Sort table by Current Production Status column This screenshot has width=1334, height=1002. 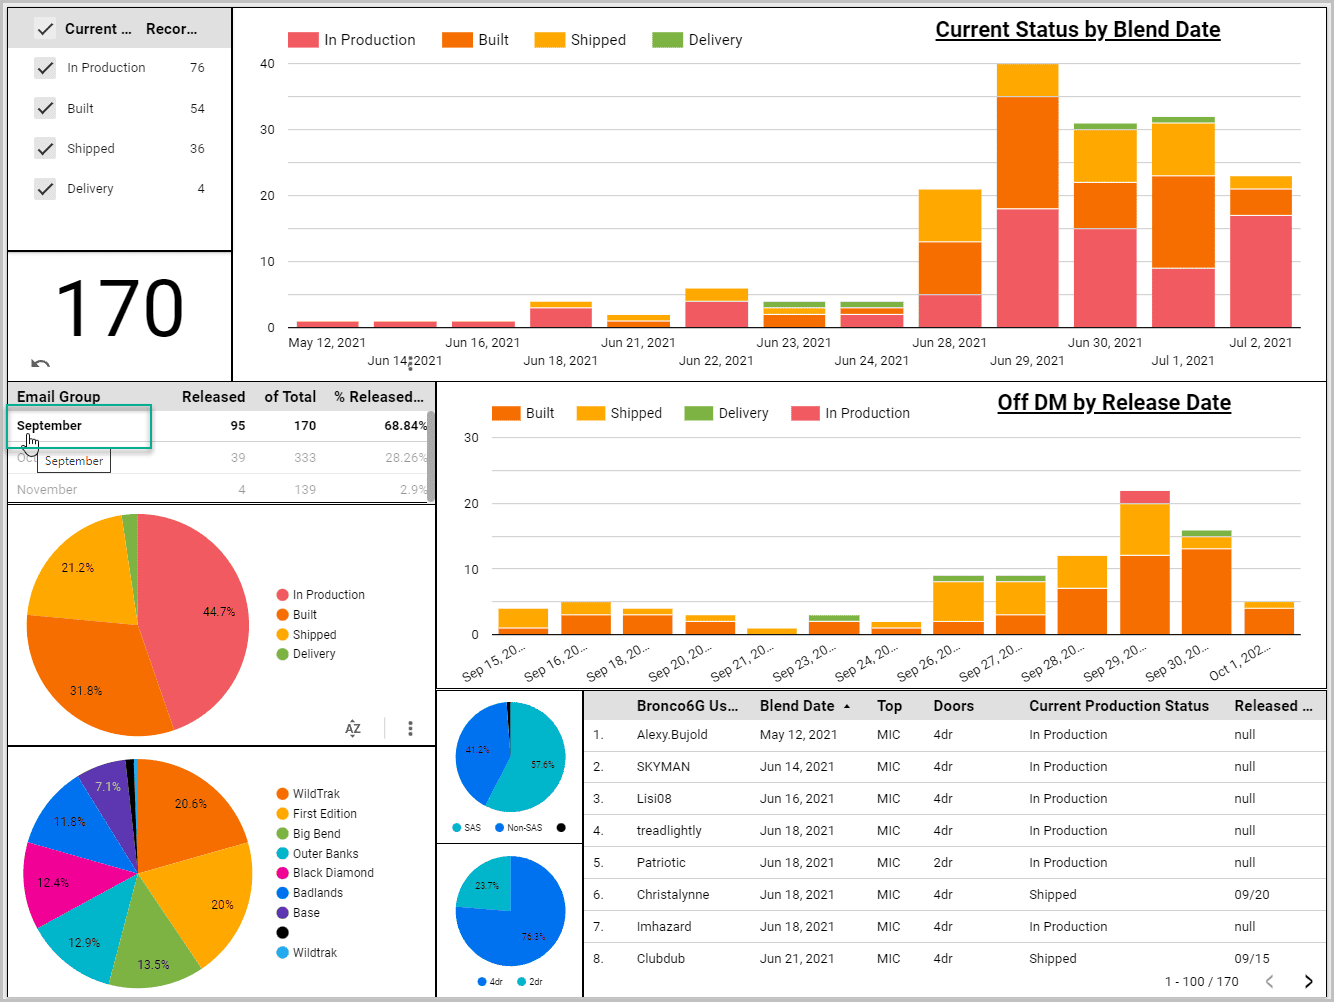[1118, 706]
